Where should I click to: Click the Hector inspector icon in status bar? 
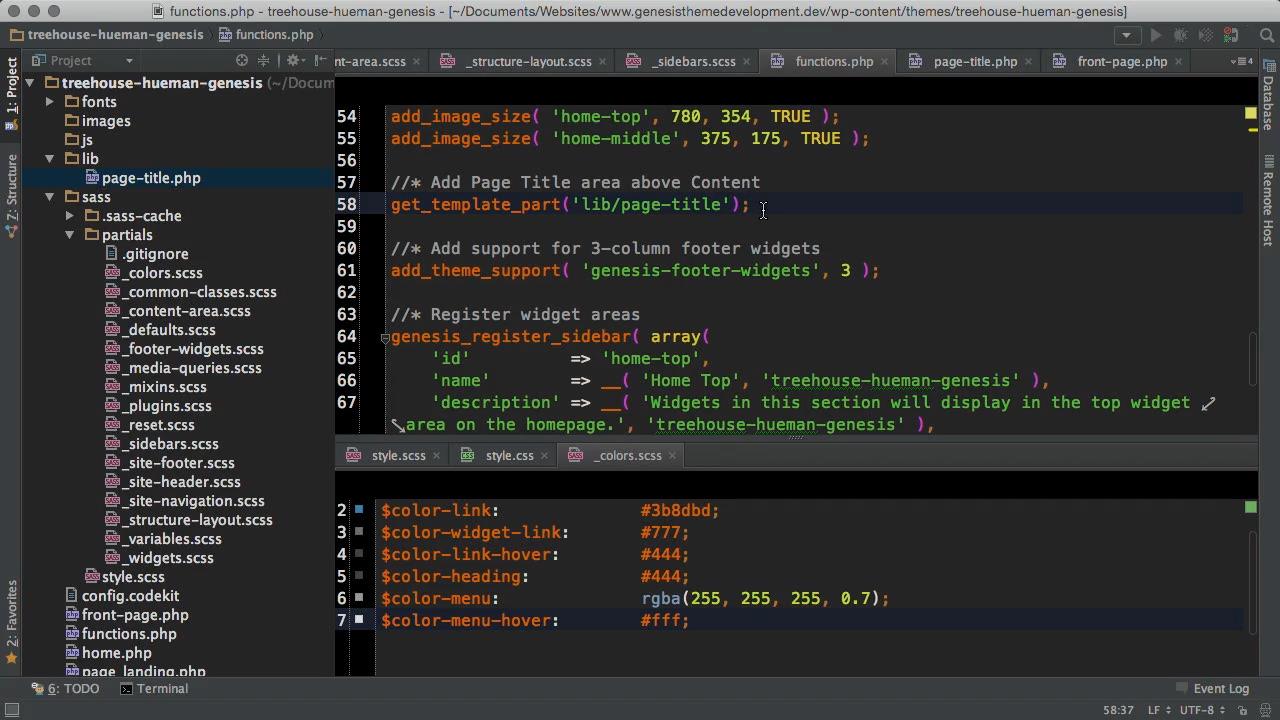pyautogui.click(x=1265, y=710)
